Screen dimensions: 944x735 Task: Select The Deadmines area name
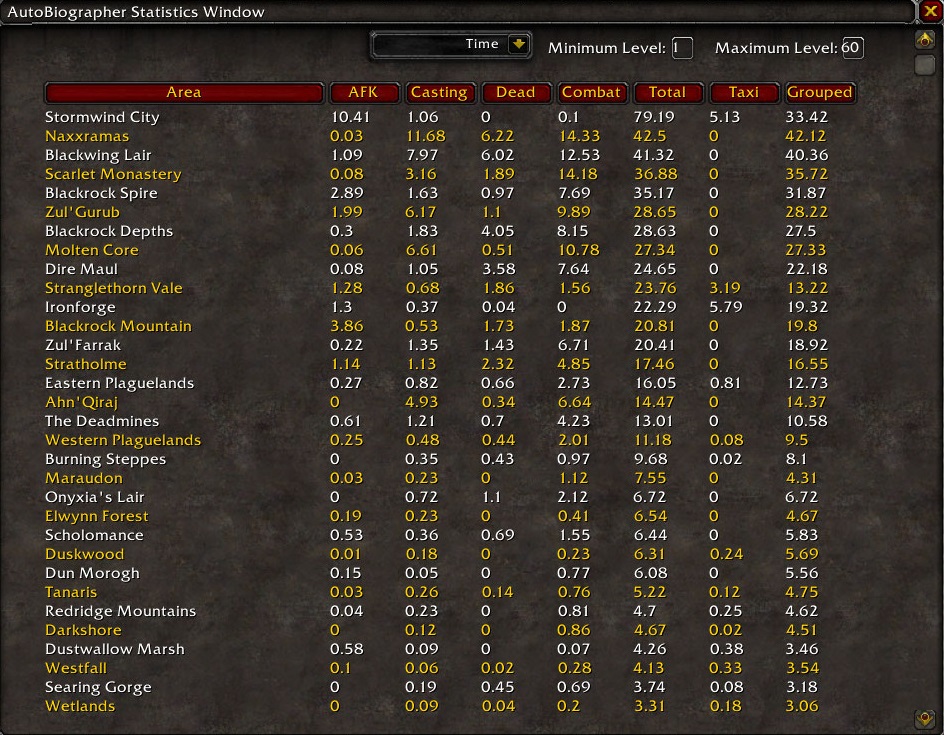click(x=102, y=421)
